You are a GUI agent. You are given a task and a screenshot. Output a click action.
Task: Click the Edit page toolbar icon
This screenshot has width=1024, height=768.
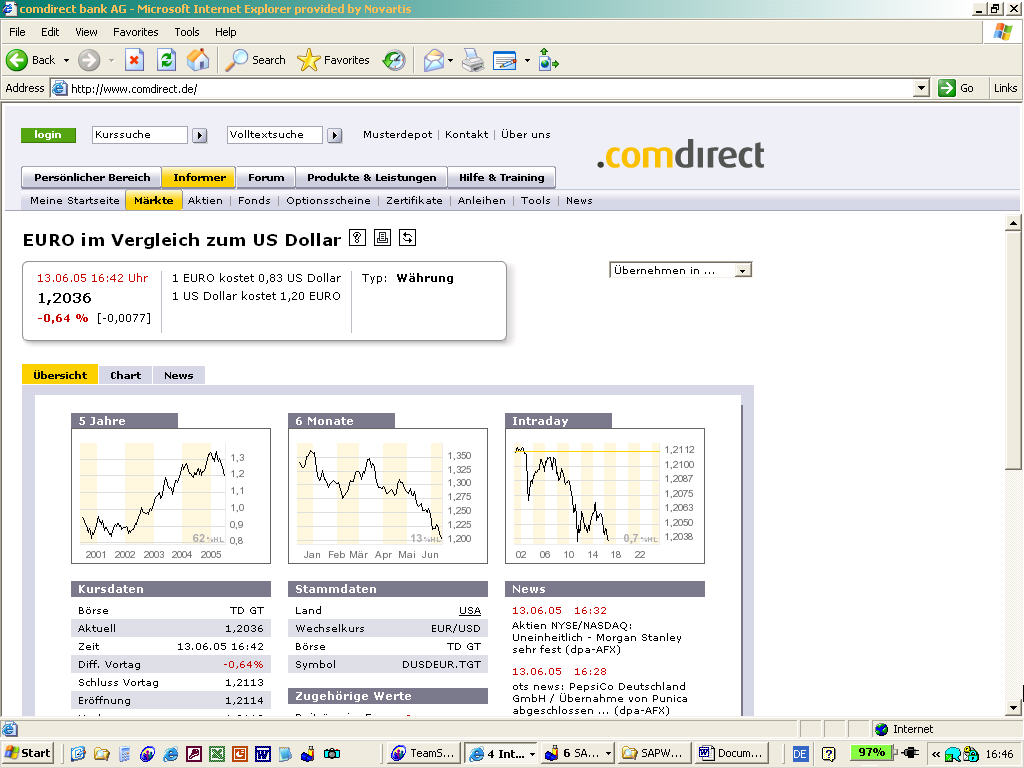click(505, 60)
